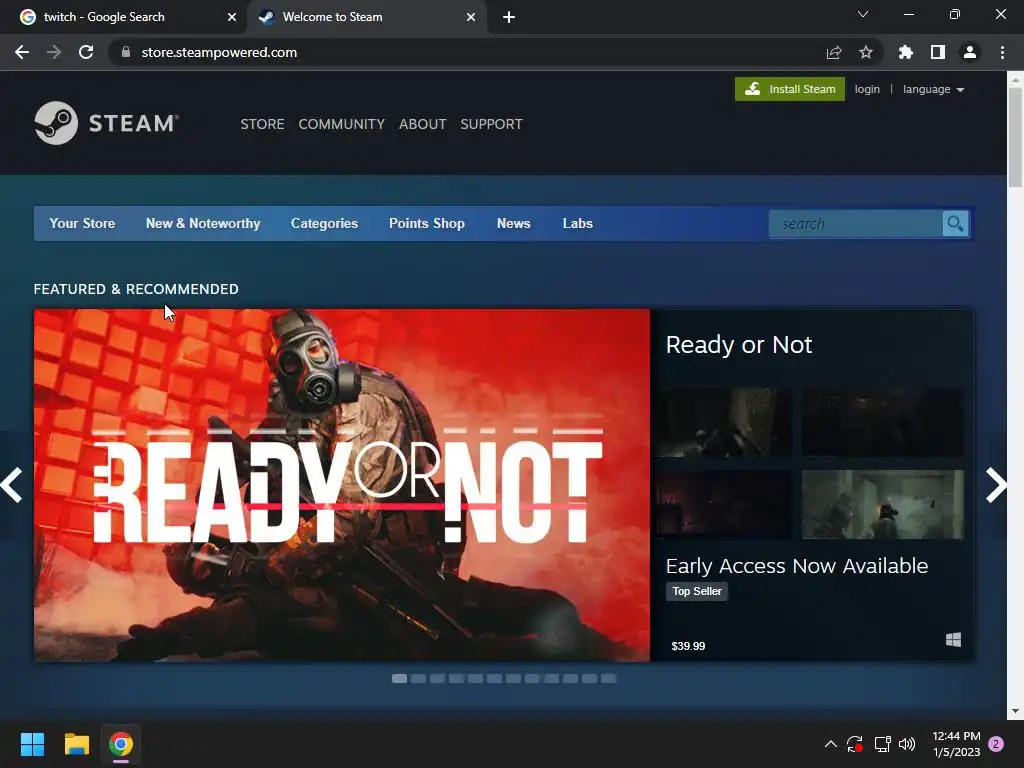Click the Top Seller tag
This screenshot has width=1024, height=768.
click(x=697, y=591)
